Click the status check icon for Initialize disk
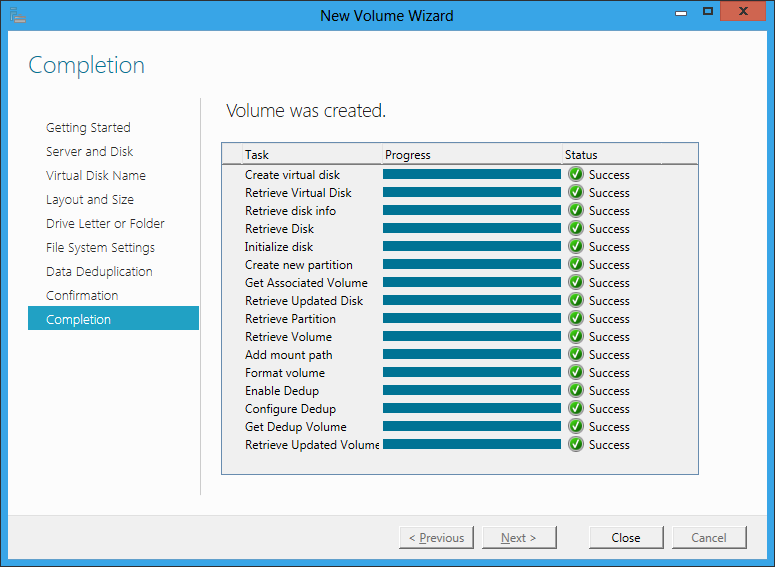The image size is (775, 567). pos(575,246)
